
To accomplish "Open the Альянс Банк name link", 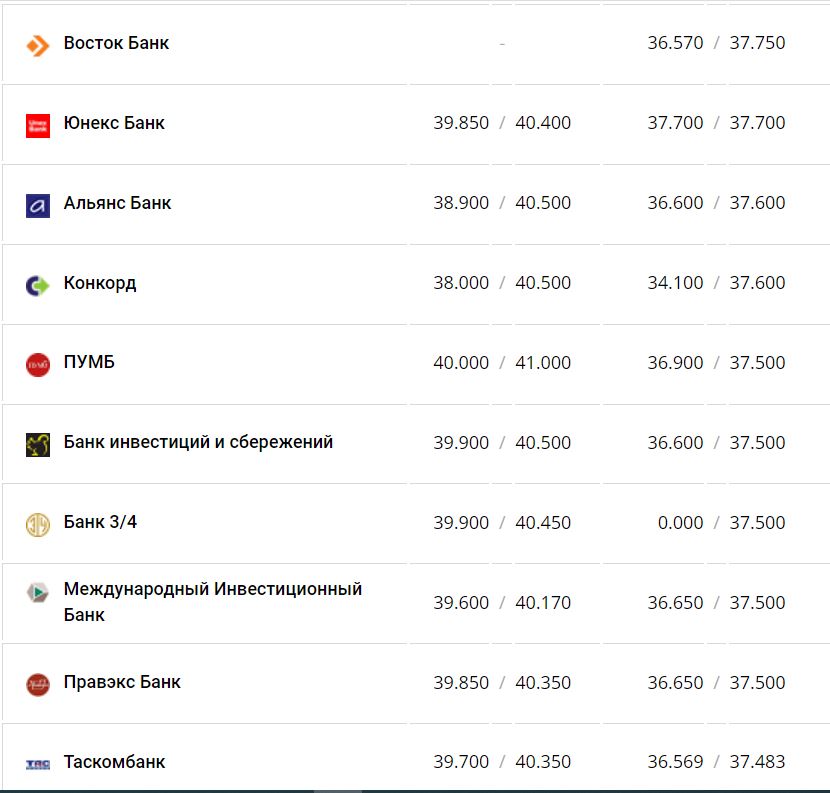I will 117,203.
